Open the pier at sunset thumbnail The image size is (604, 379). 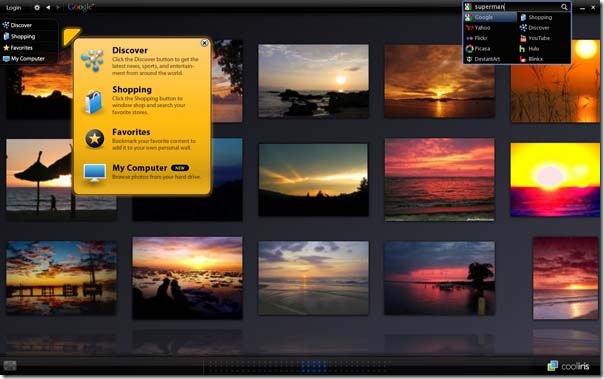tap(61, 278)
